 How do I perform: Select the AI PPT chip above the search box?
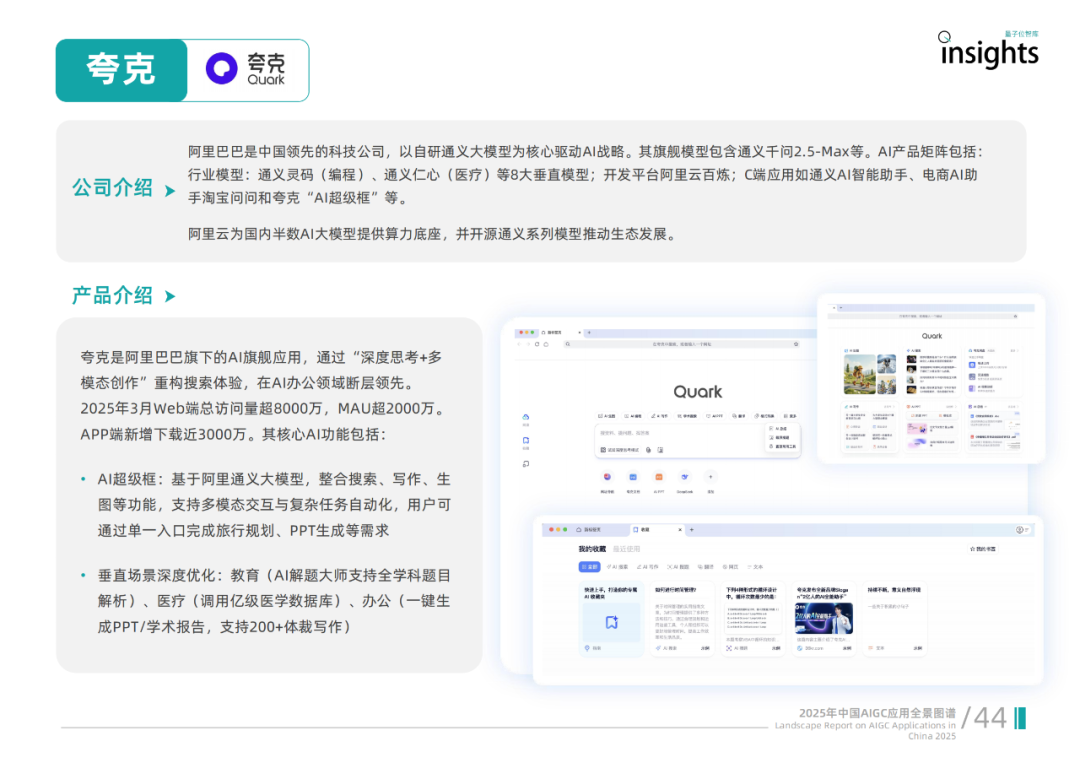coord(714,416)
